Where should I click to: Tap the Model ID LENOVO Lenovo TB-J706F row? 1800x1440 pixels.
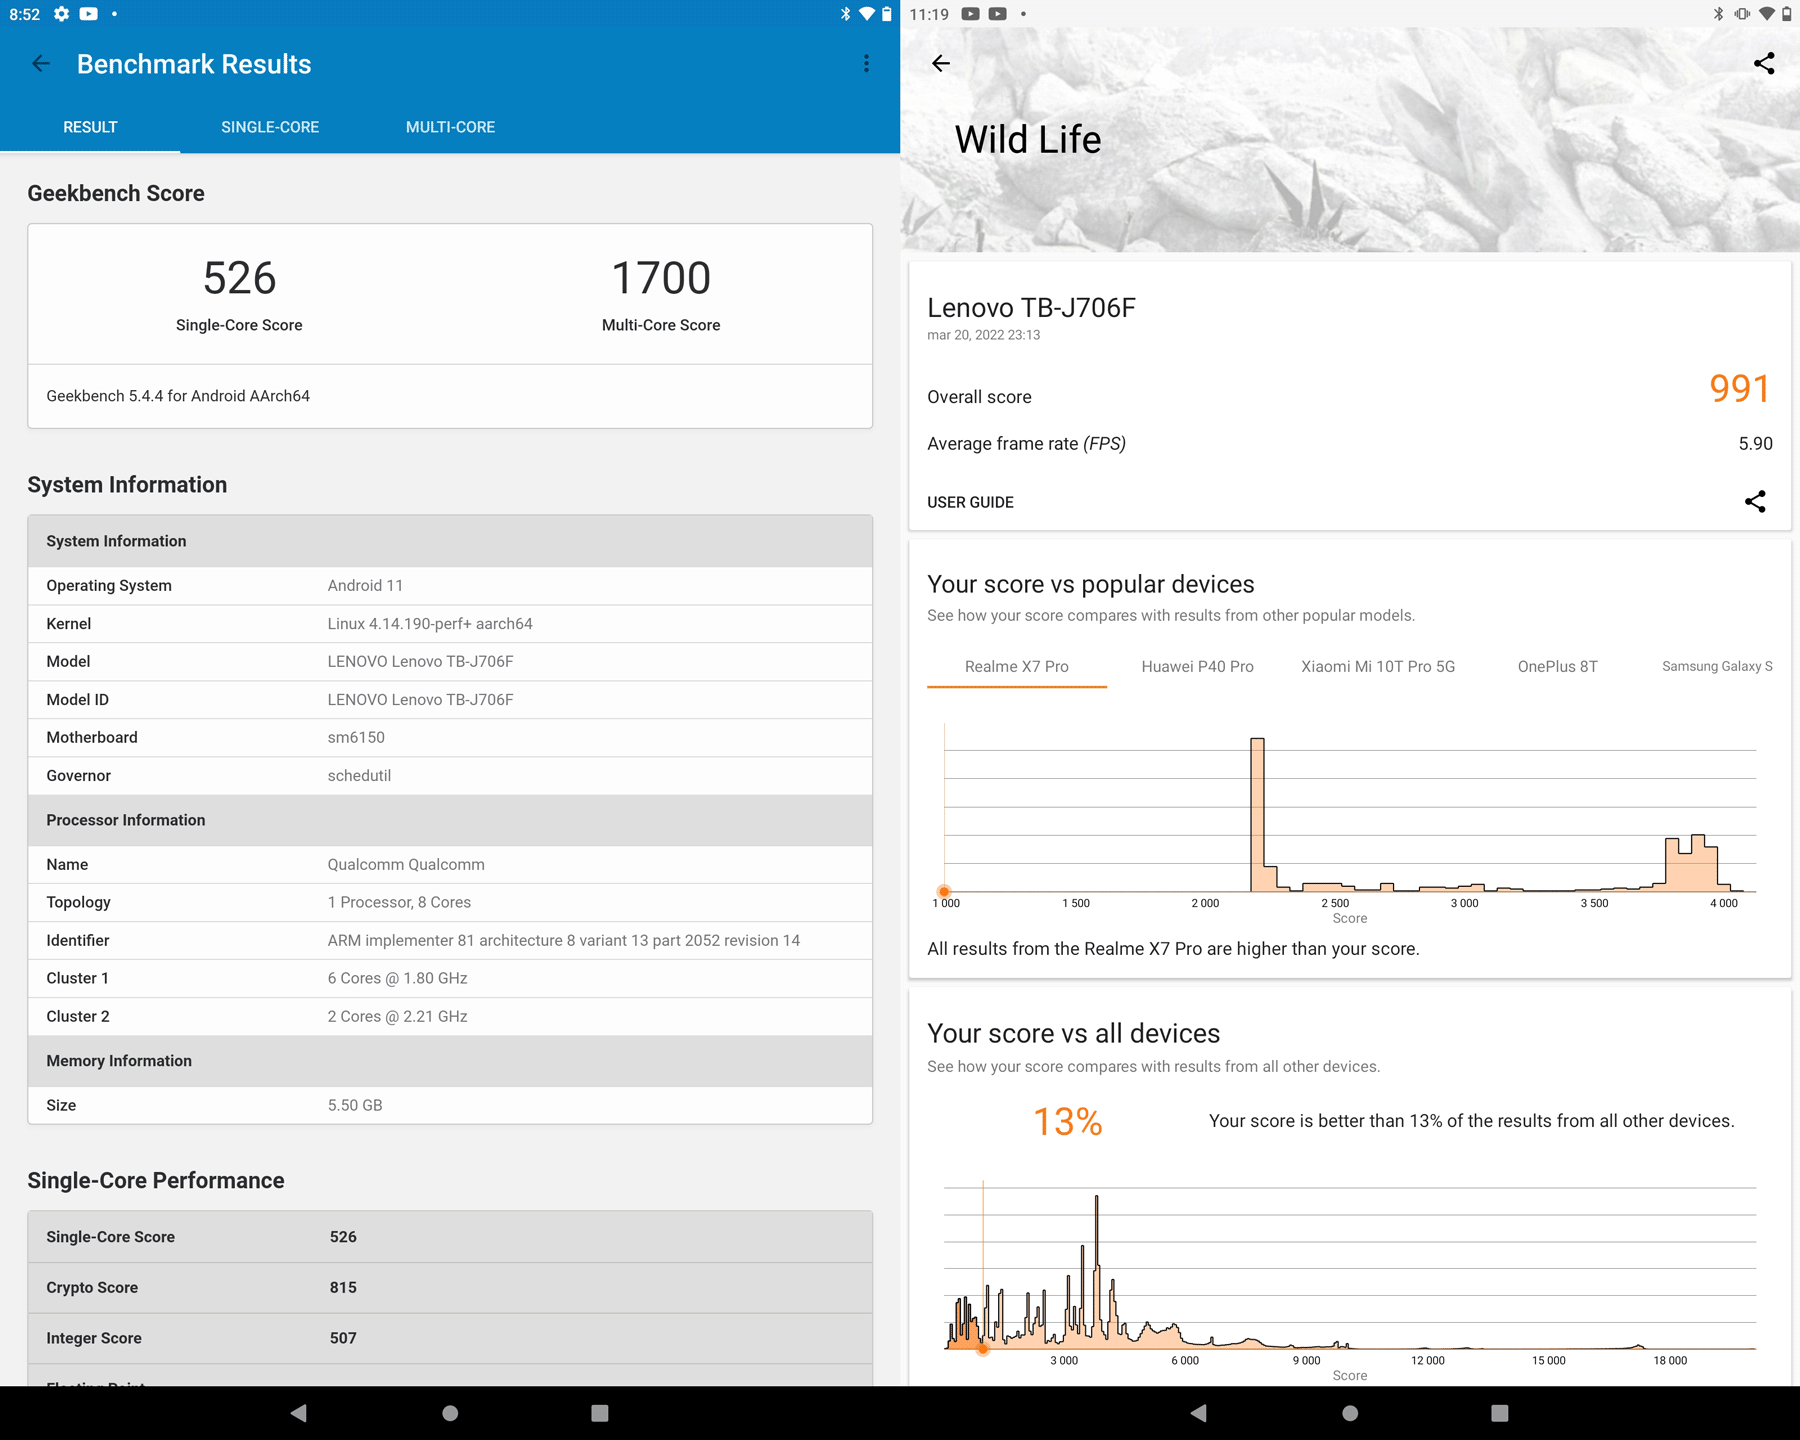[450, 700]
